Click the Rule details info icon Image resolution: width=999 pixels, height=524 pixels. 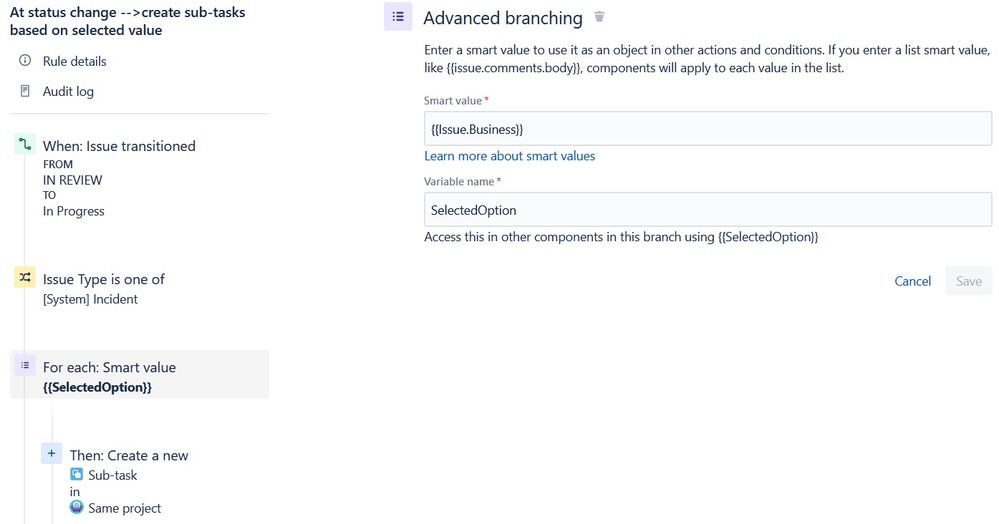click(25, 61)
